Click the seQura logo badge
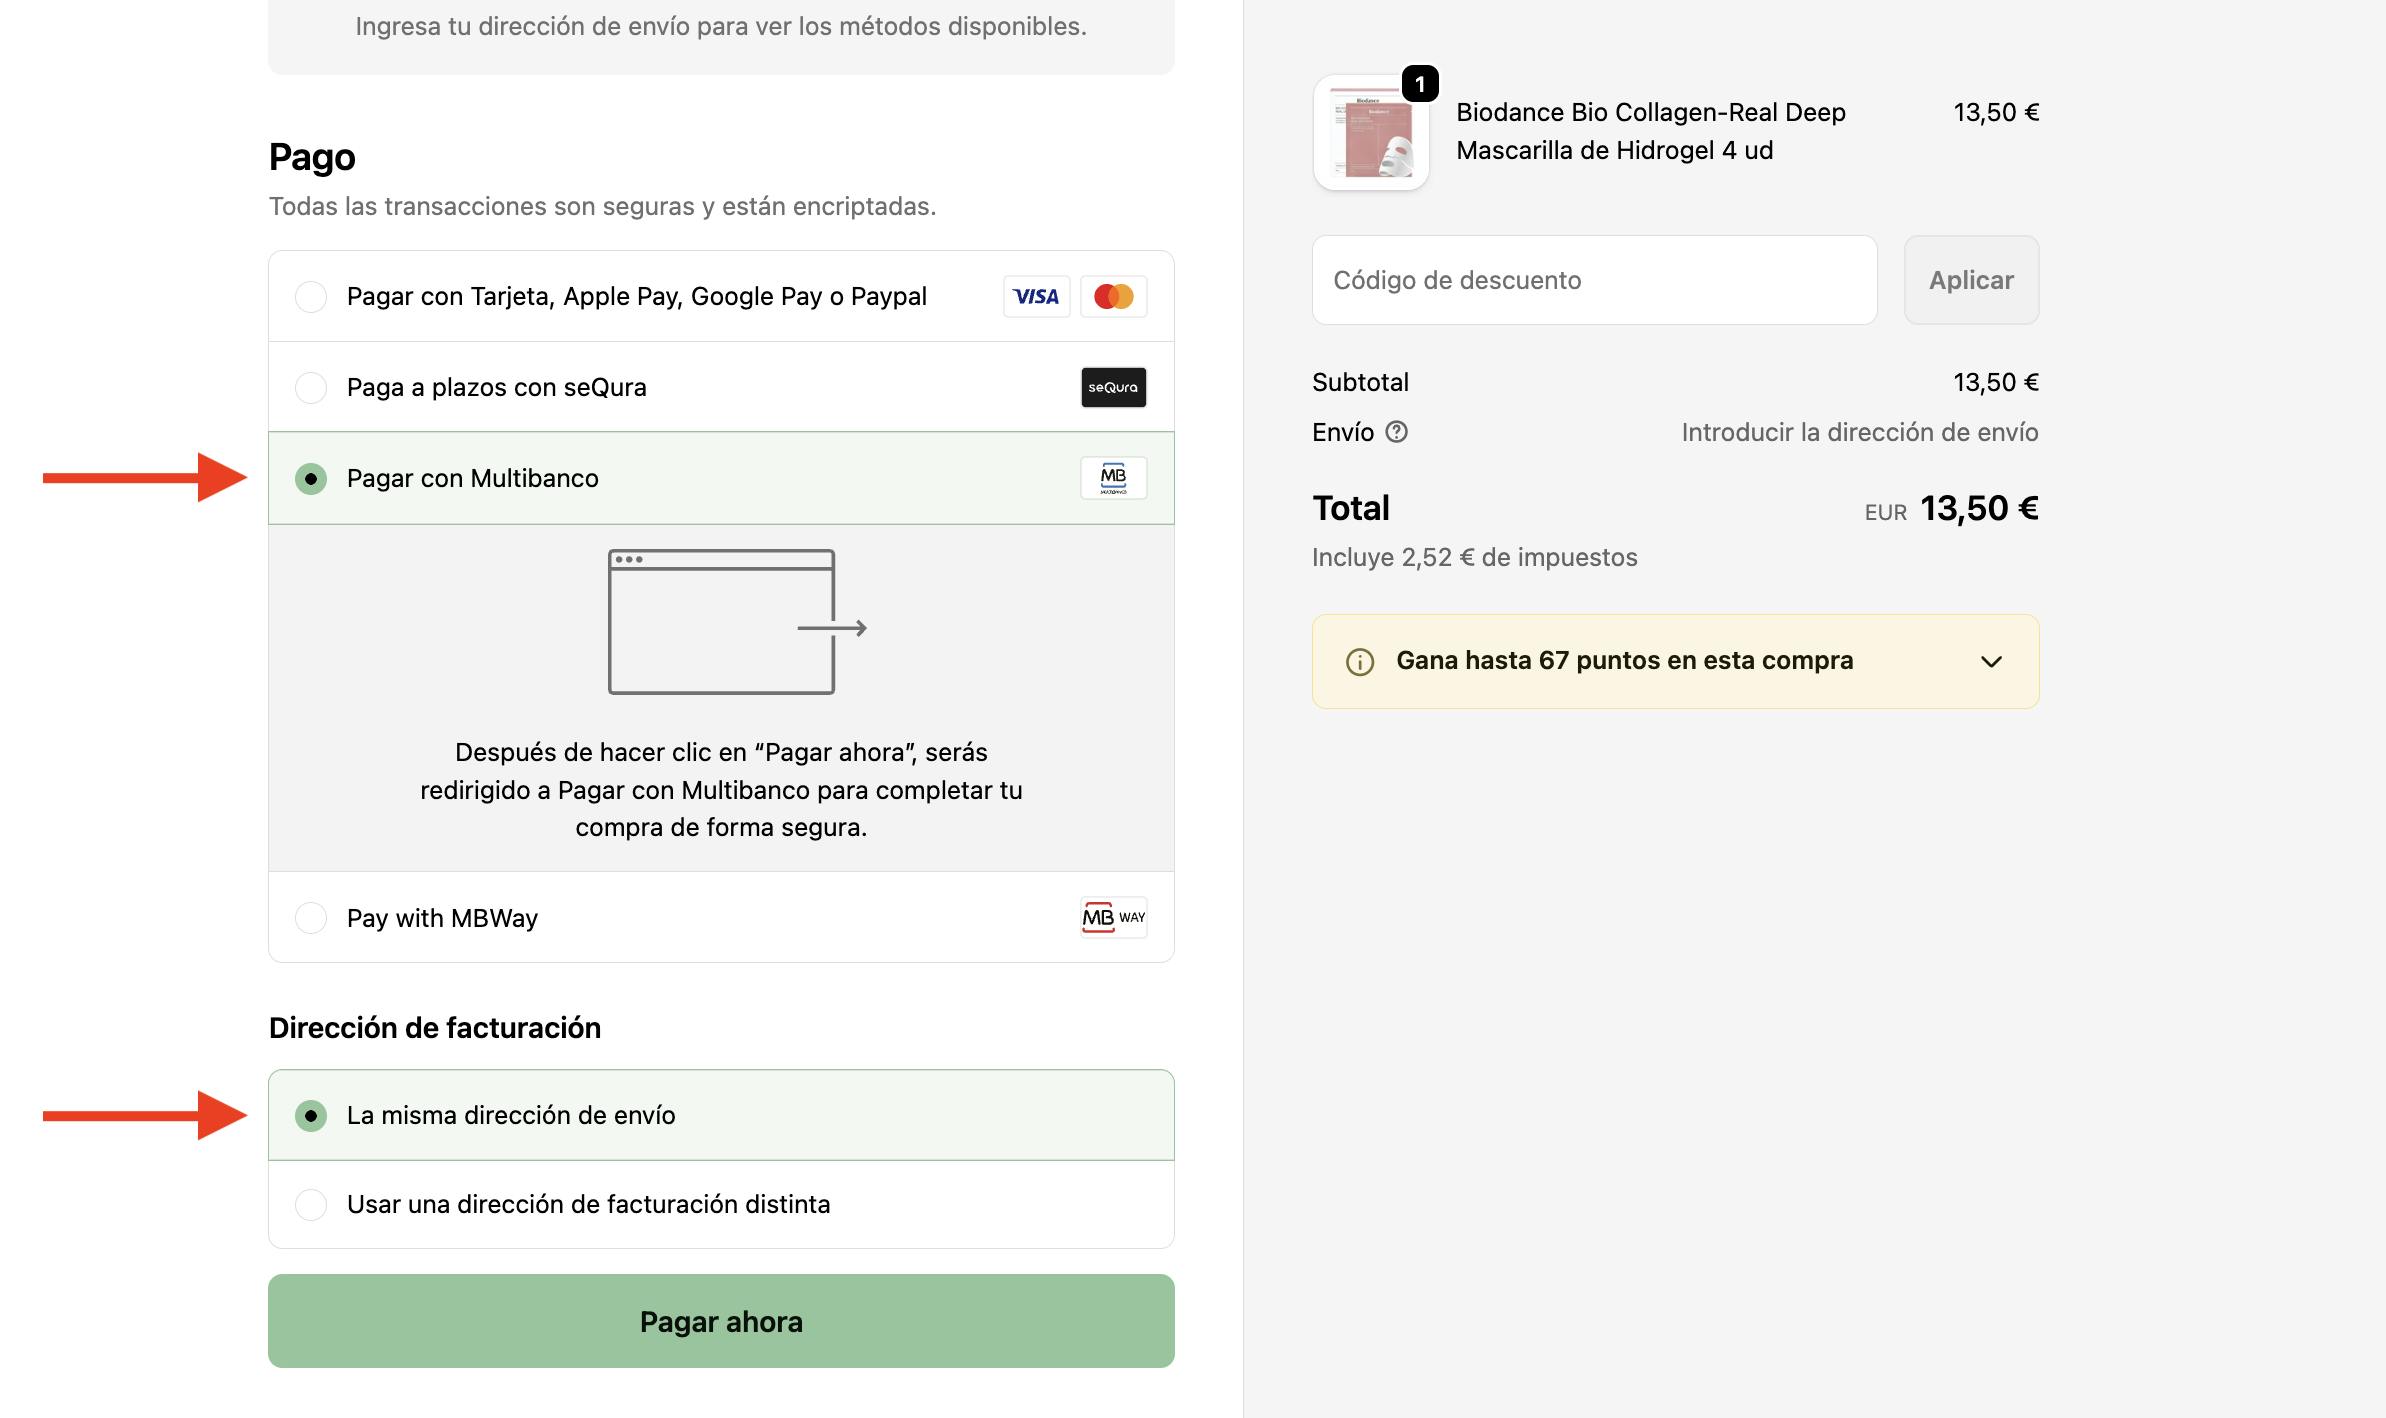 click(x=1113, y=387)
